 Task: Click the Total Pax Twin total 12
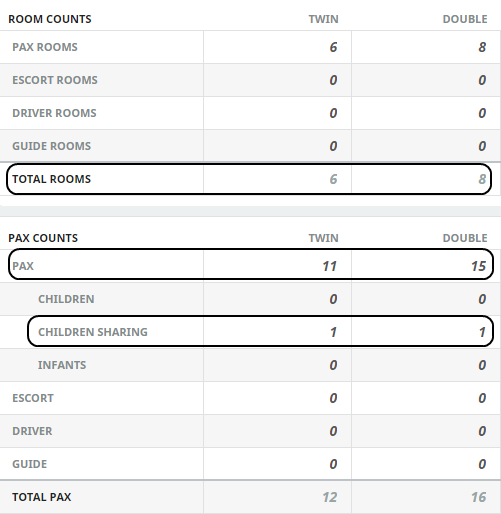click(330, 497)
